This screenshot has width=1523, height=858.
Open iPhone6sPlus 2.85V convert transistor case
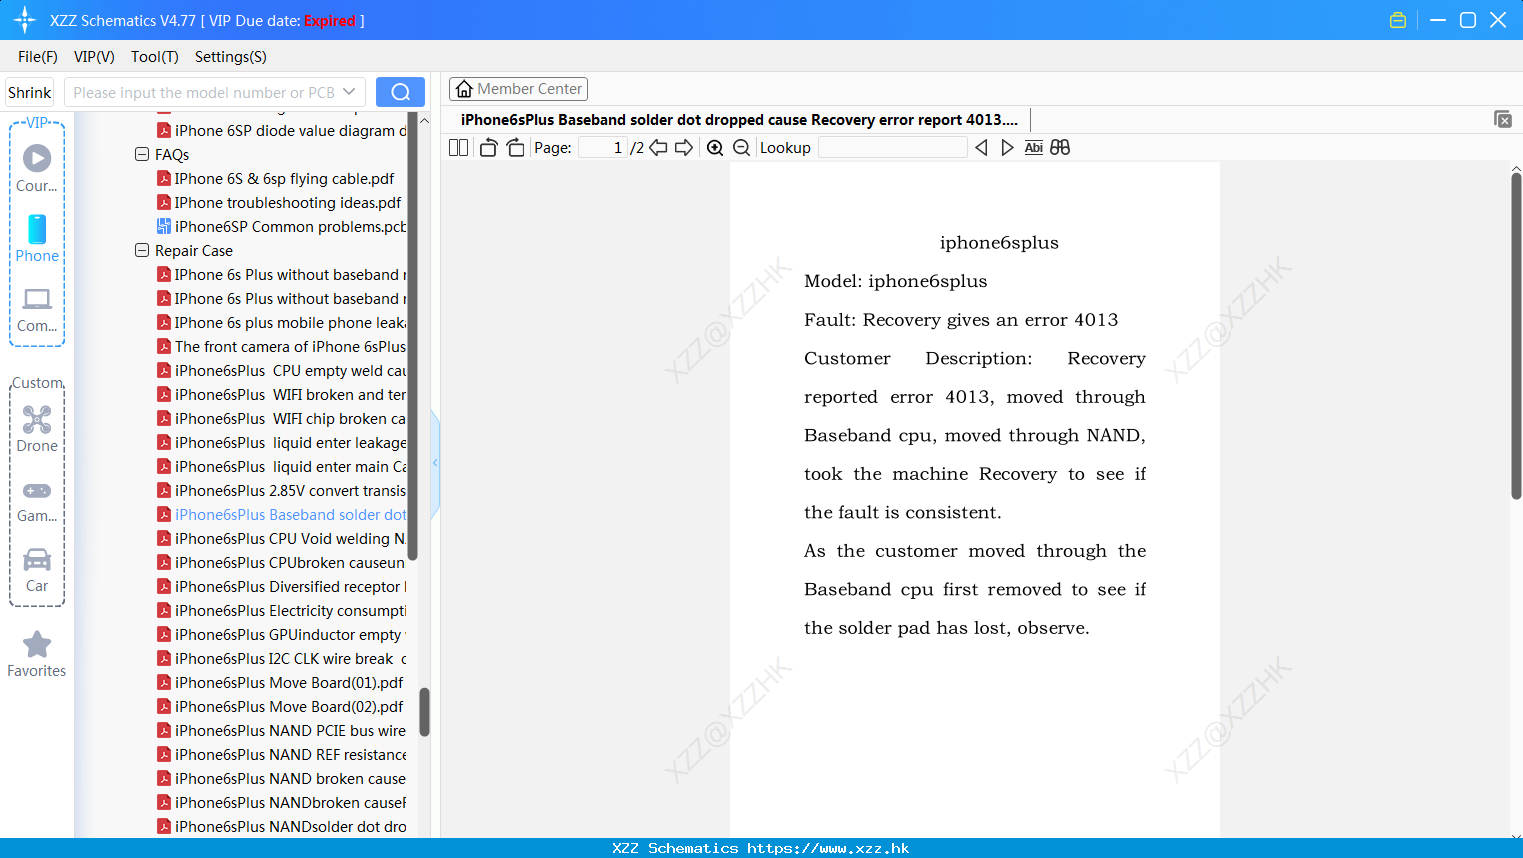[x=282, y=491]
